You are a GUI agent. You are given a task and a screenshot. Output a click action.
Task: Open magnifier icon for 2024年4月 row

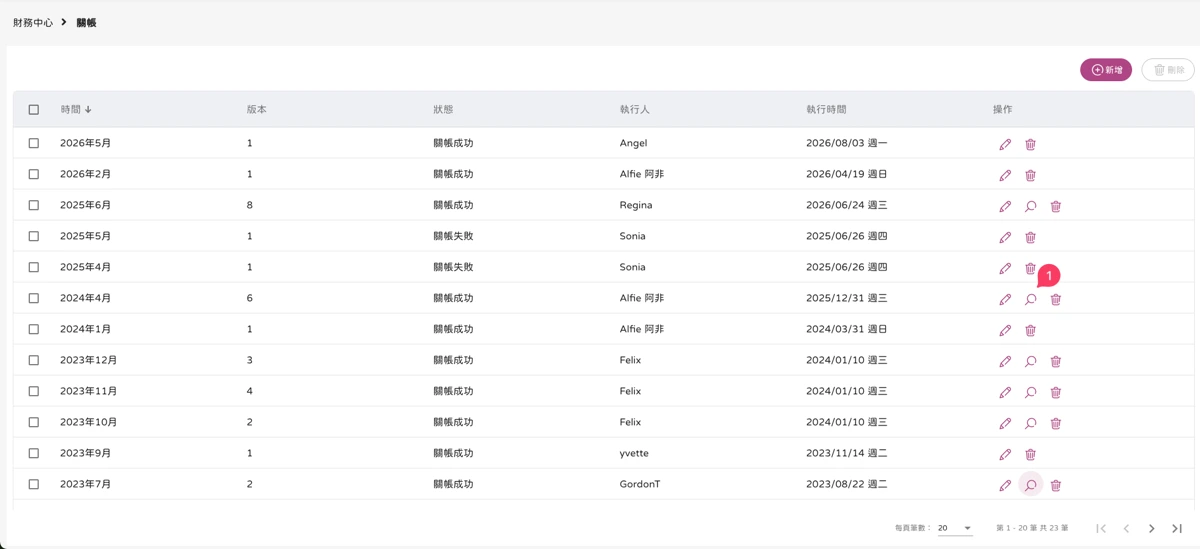(1030, 299)
